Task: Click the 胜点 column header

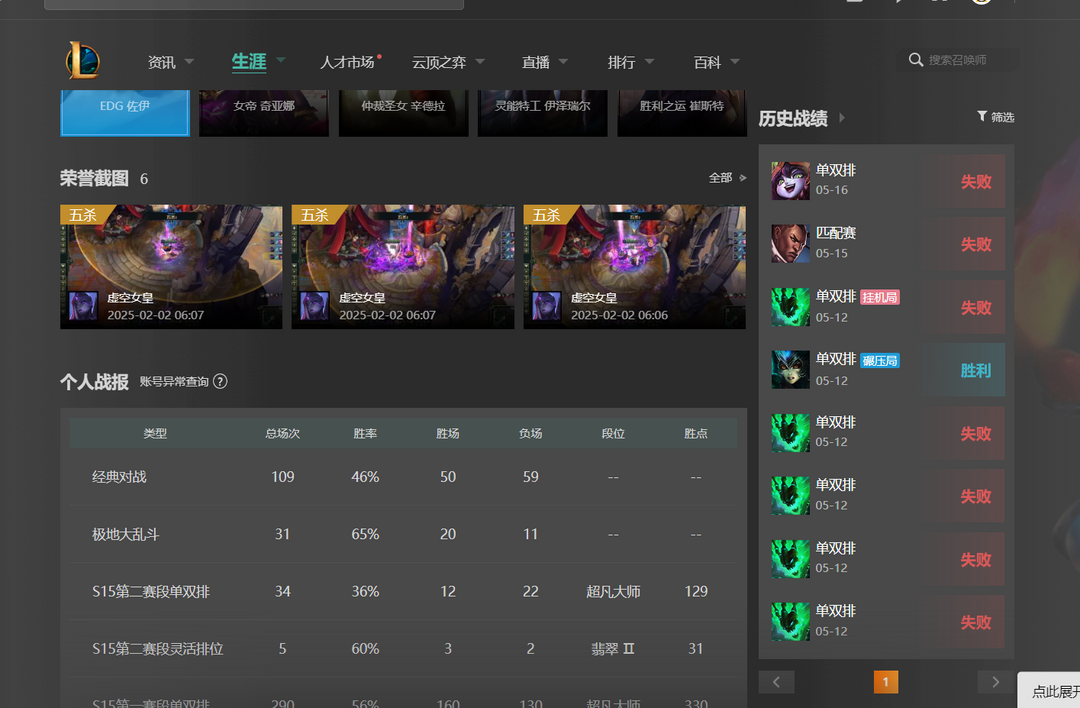Action: click(x=696, y=433)
